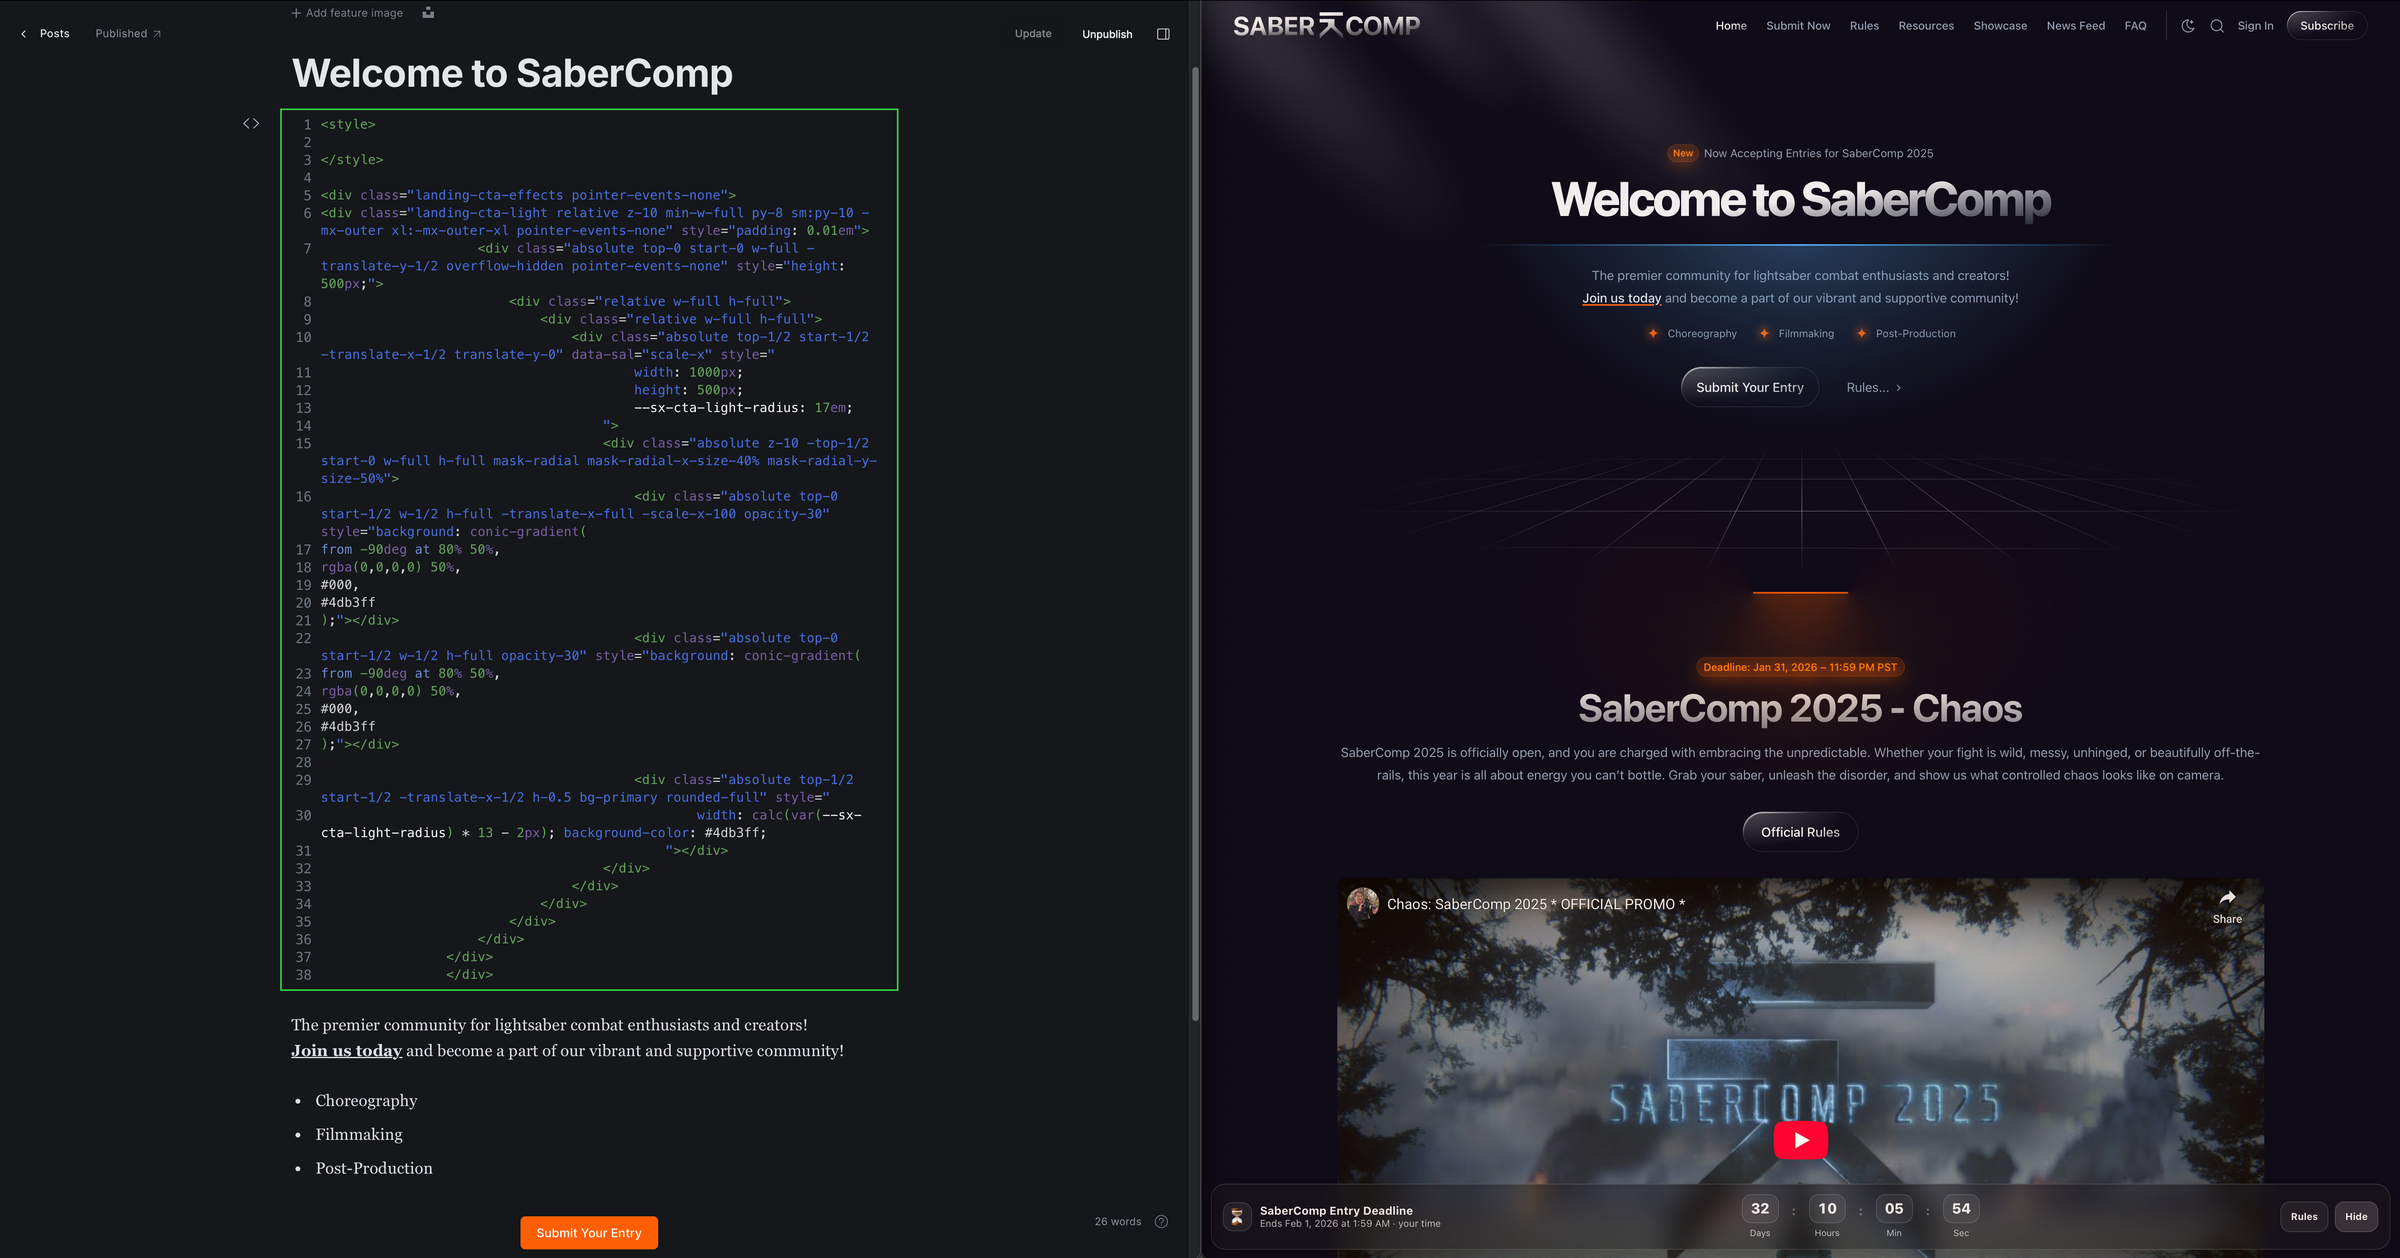Click the feature image upload icon

(427, 12)
